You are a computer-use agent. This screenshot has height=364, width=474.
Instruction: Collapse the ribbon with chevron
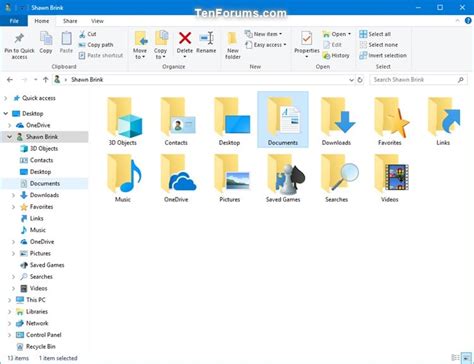coord(457,21)
